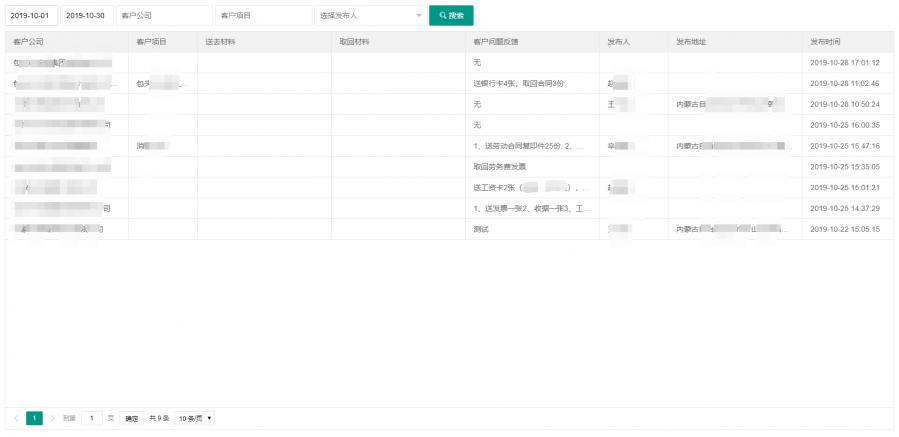Click the end date field 2019-10-30
Viewport: 899px width, 437px height.
pos(85,16)
